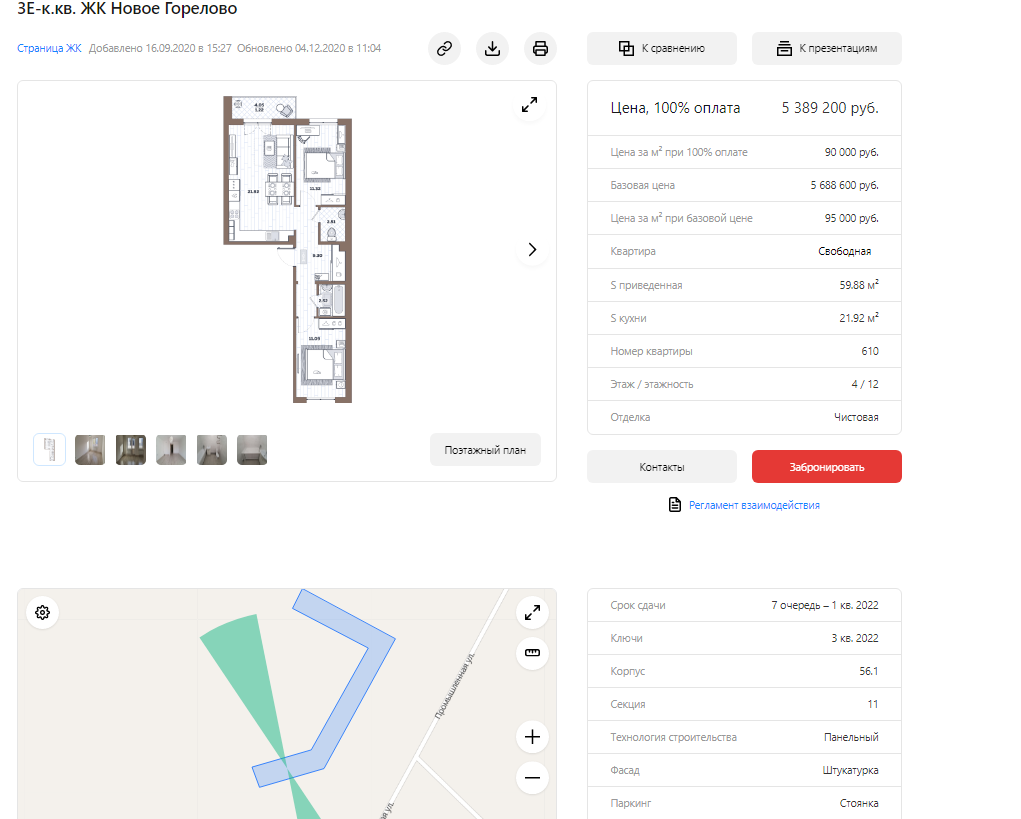Select the last gallery photo thumbnail
This screenshot has height=819, width=1021.
[x=252, y=450]
